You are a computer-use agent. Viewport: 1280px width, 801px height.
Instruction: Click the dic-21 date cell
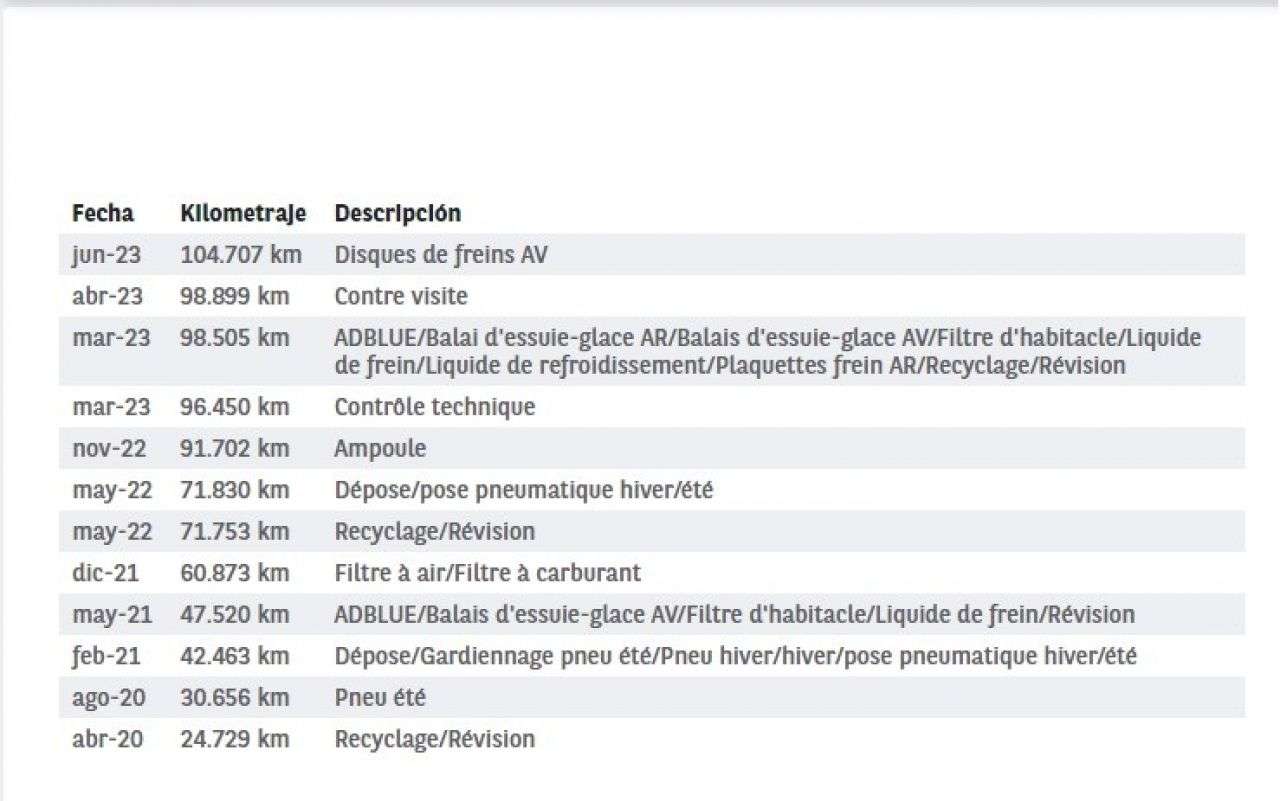tap(105, 573)
